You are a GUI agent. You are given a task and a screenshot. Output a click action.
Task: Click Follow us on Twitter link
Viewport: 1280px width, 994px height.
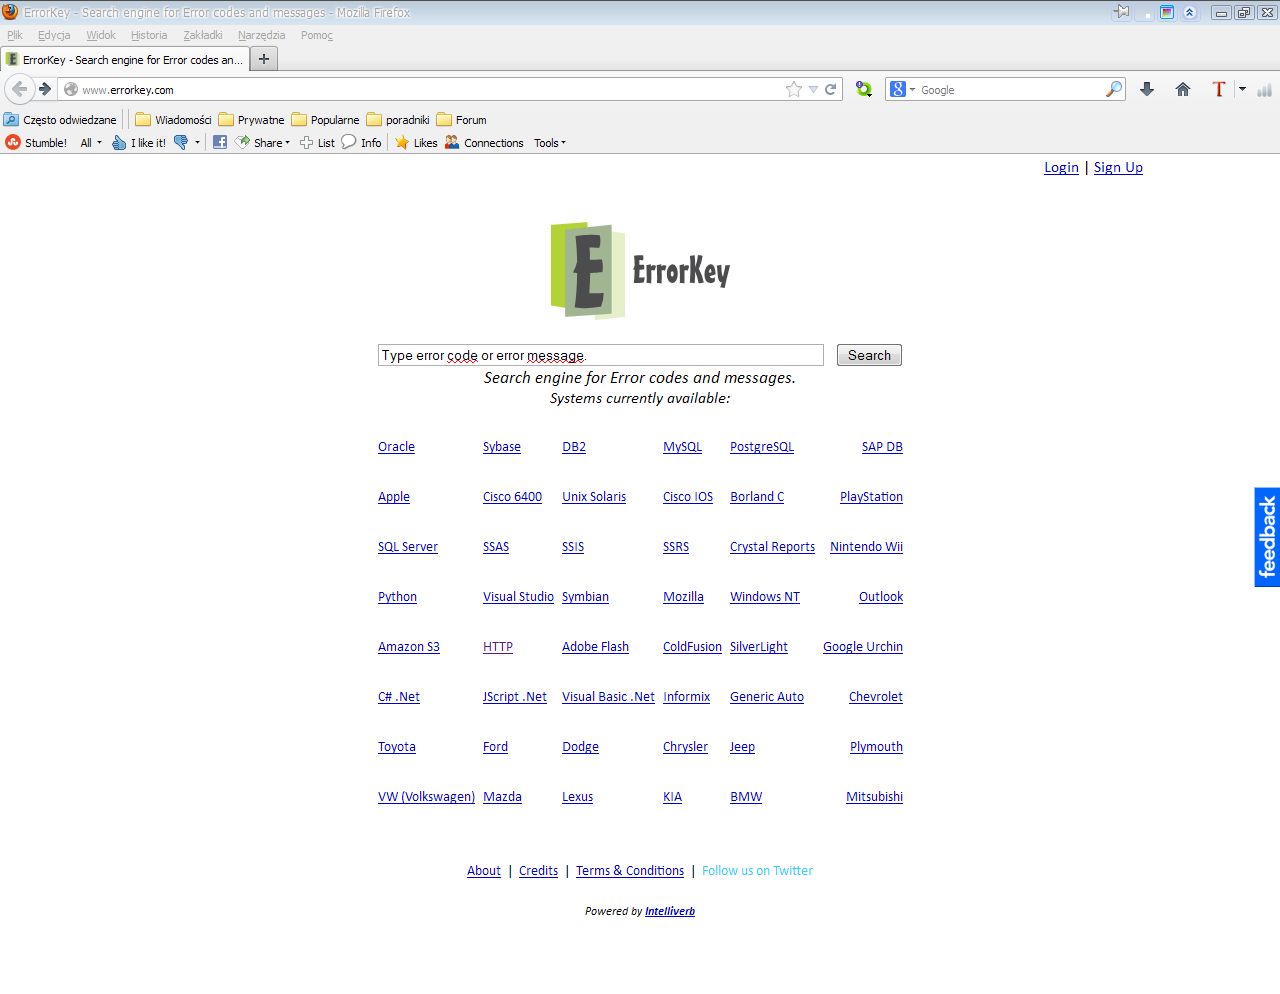(757, 871)
